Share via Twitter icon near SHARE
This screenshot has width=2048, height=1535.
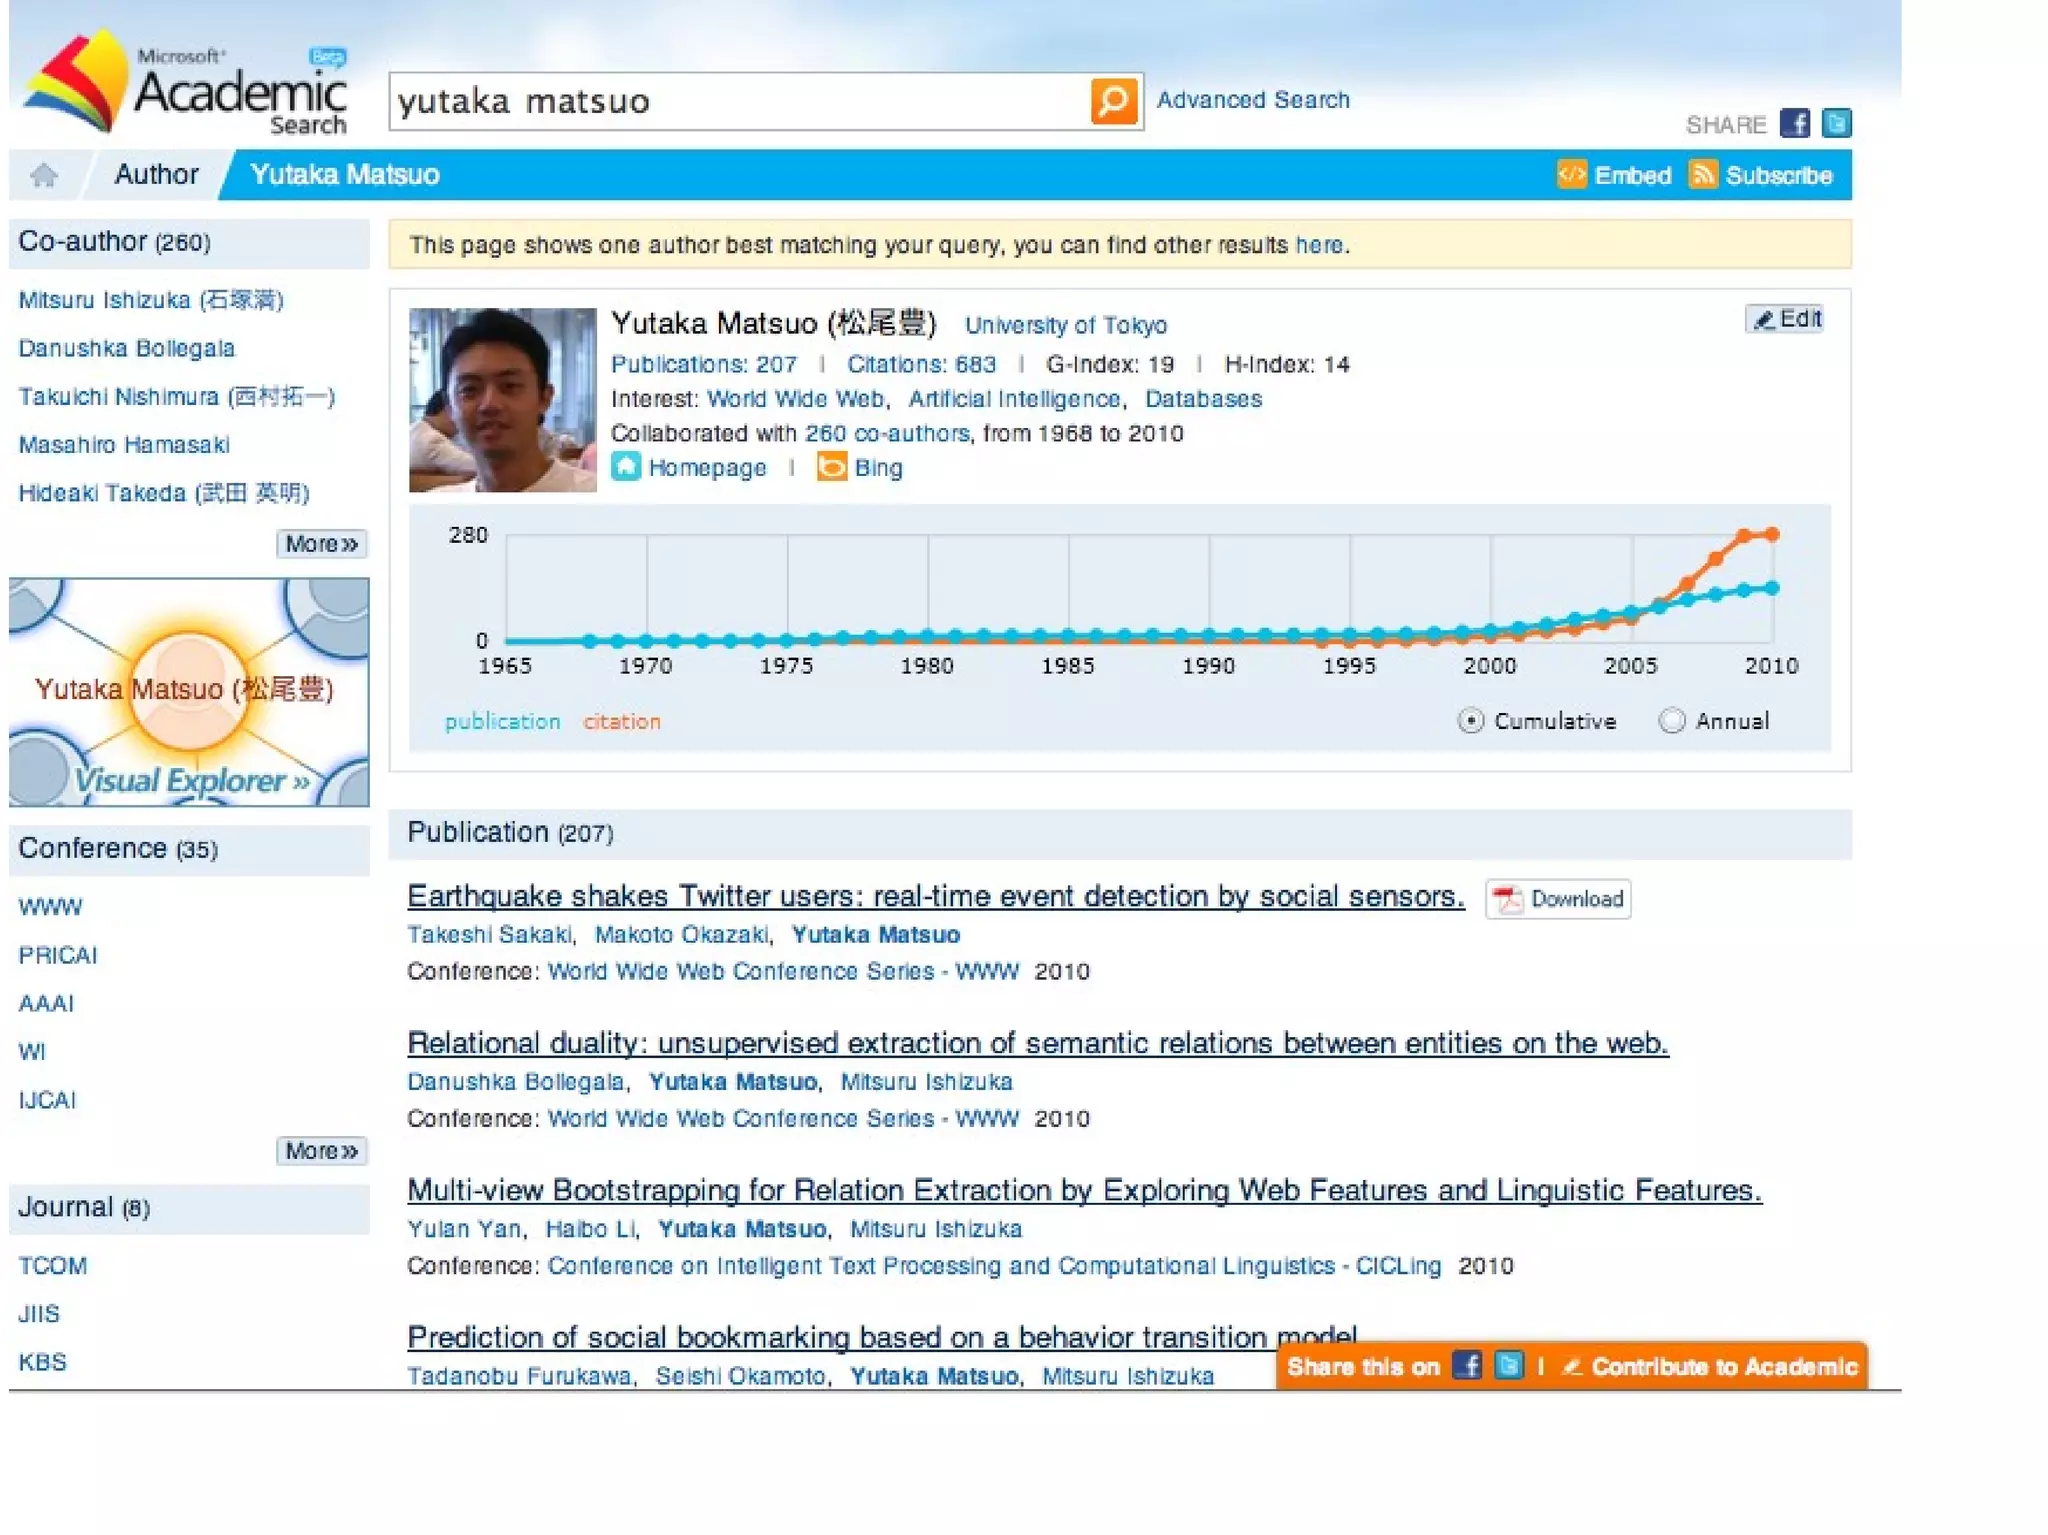click(x=1836, y=124)
